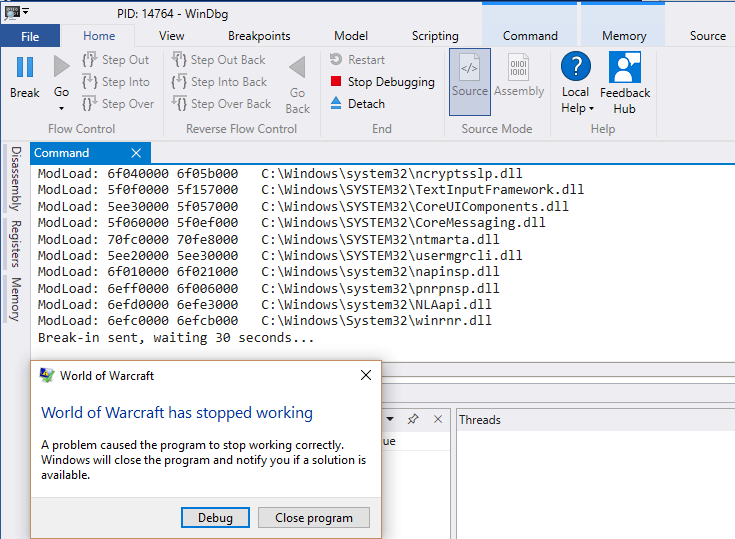Open the Breakpoints ribbon tab

tap(259, 36)
